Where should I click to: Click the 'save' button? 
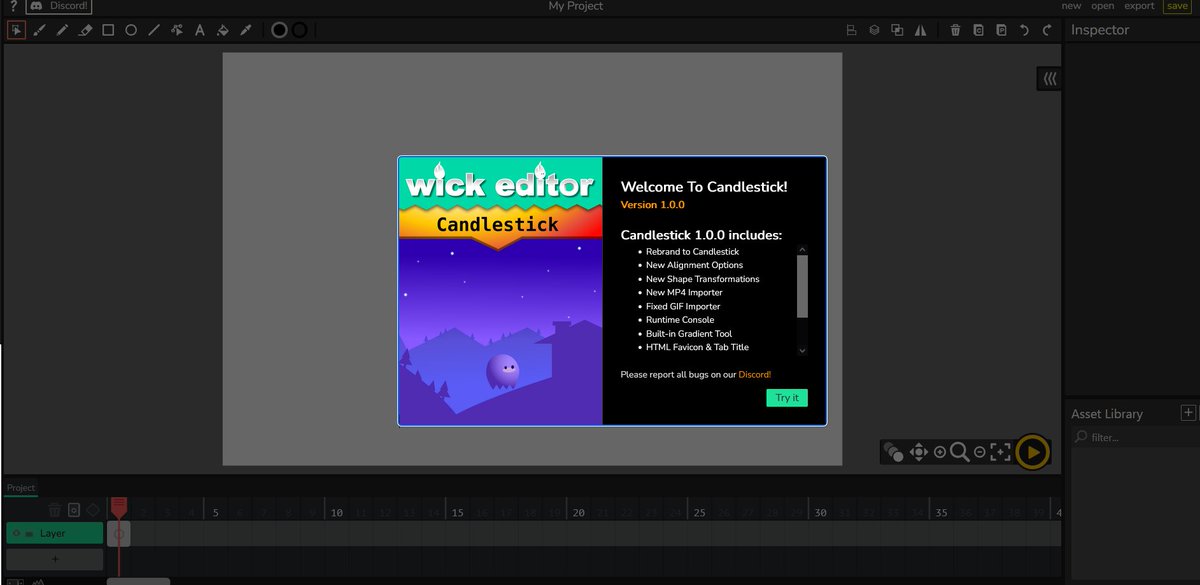pyautogui.click(x=1177, y=6)
